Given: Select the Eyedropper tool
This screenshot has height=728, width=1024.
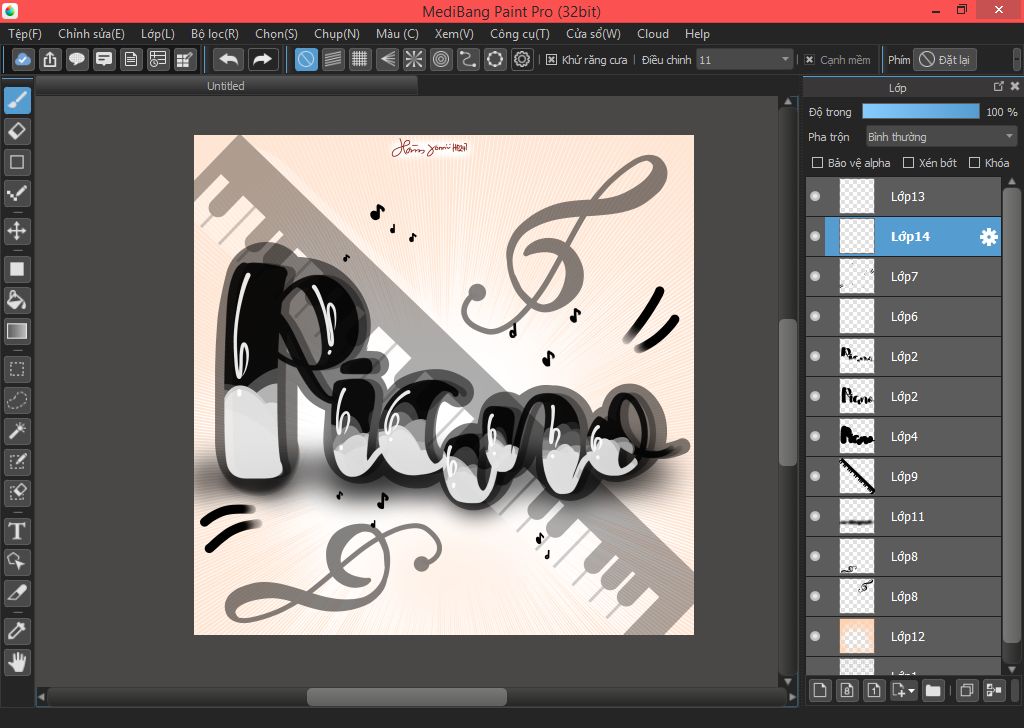Looking at the screenshot, I should (x=17, y=631).
